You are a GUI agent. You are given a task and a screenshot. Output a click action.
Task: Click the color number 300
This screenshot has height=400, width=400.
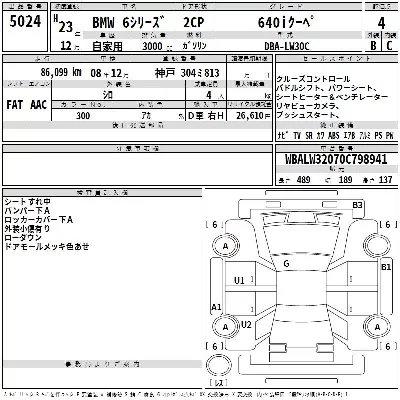[83, 116]
